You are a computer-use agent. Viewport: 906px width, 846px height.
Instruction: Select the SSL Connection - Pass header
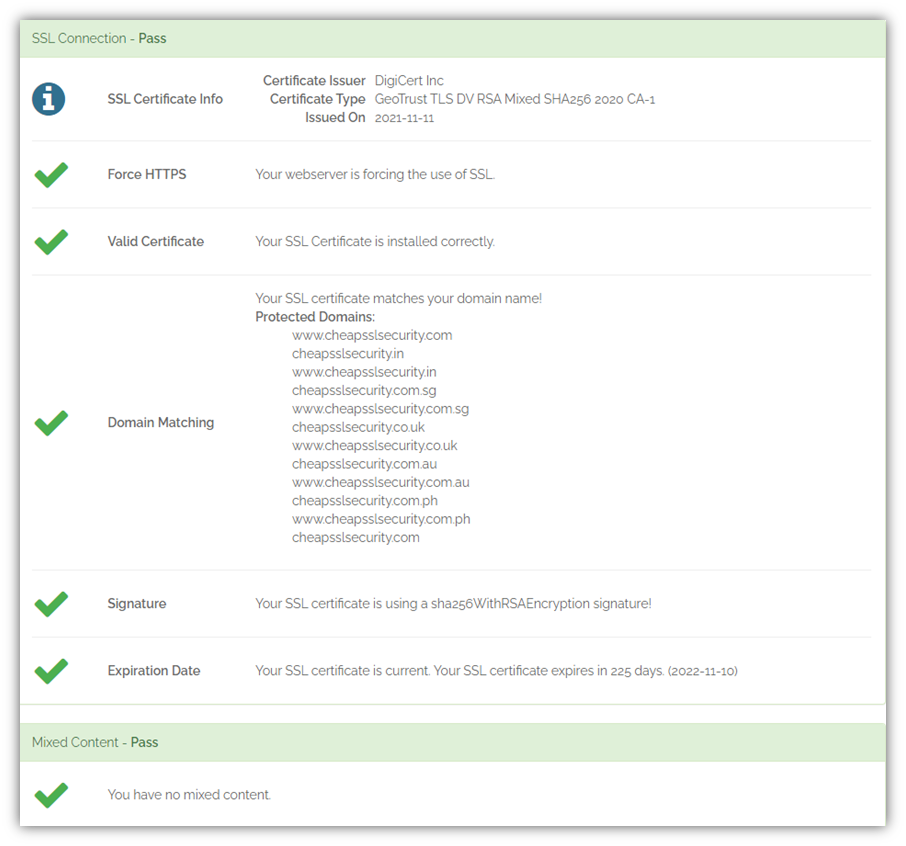(x=452, y=39)
